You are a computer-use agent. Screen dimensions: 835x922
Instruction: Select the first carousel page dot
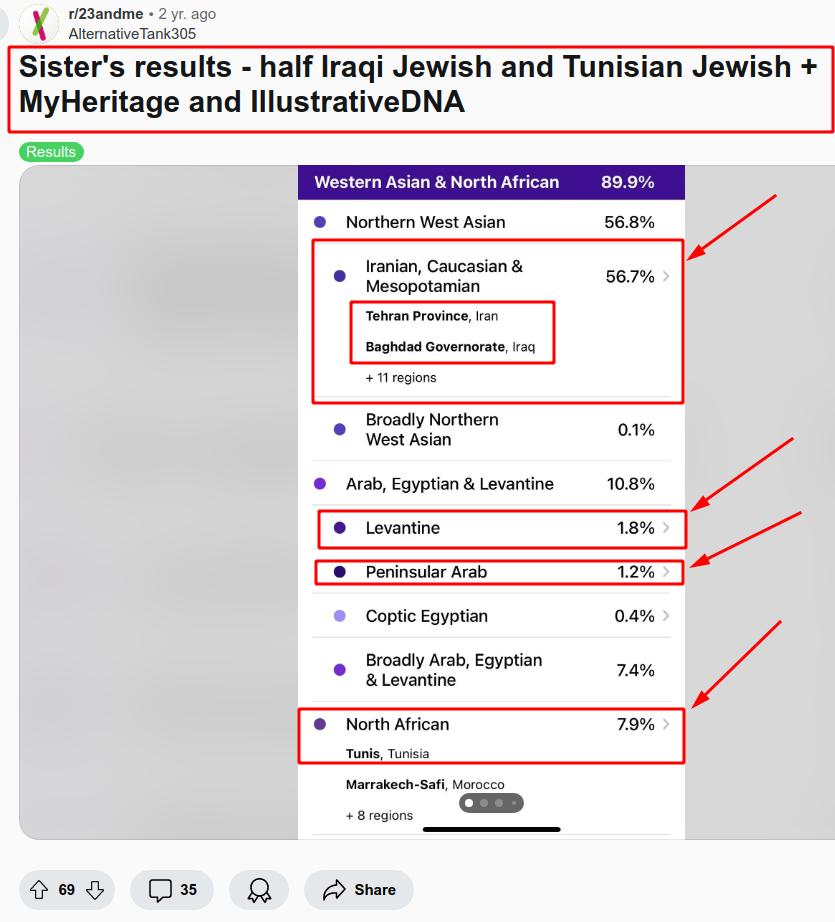click(469, 803)
